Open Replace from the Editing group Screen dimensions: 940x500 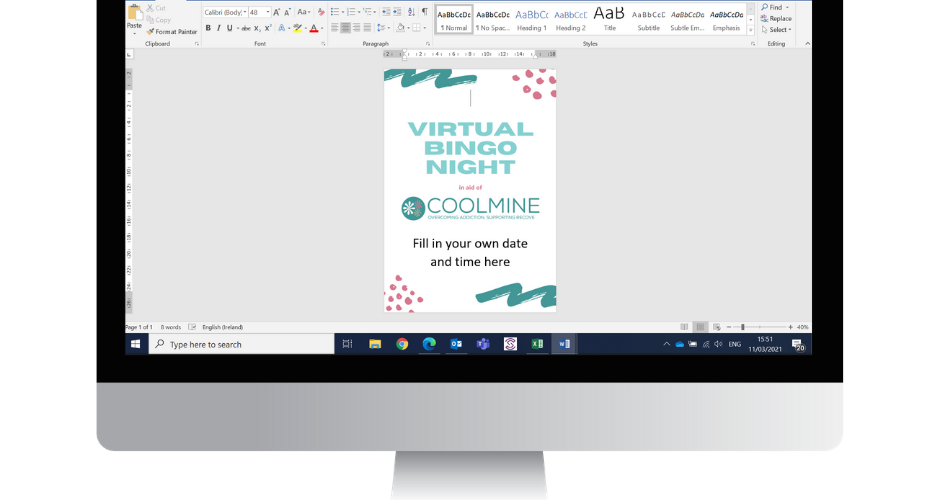tap(776, 19)
